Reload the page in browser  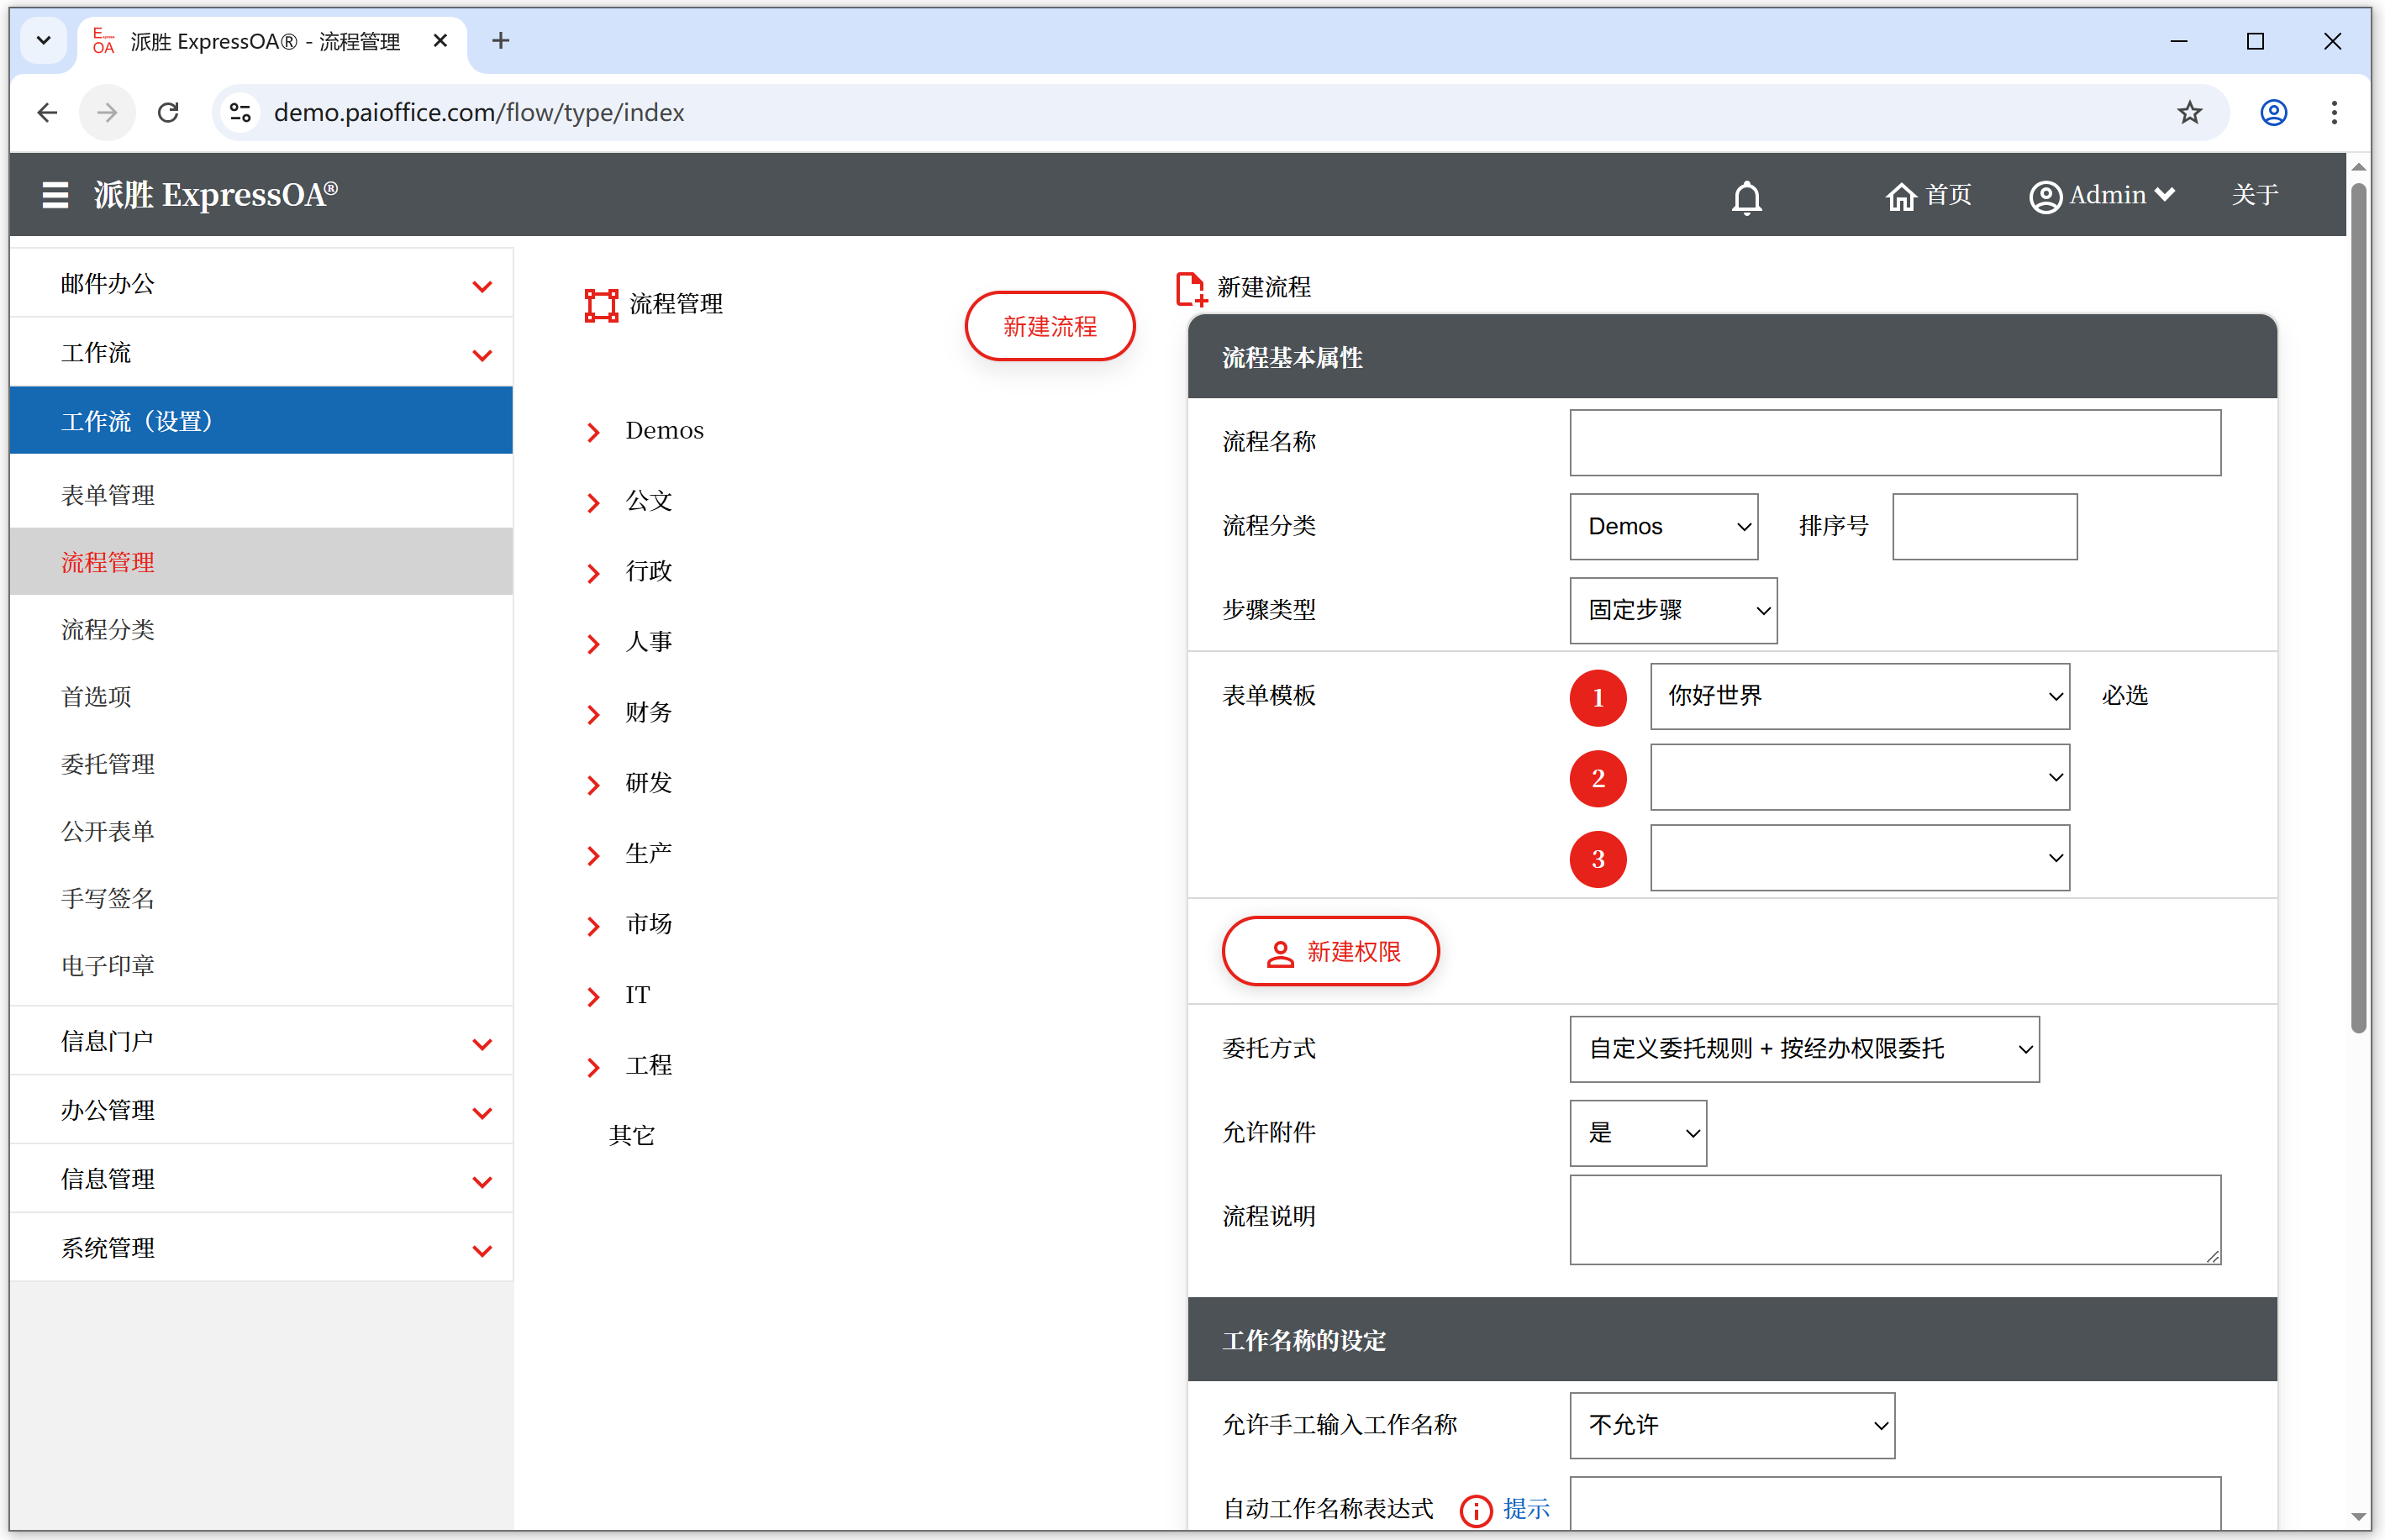pyautogui.click(x=168, y=113)
